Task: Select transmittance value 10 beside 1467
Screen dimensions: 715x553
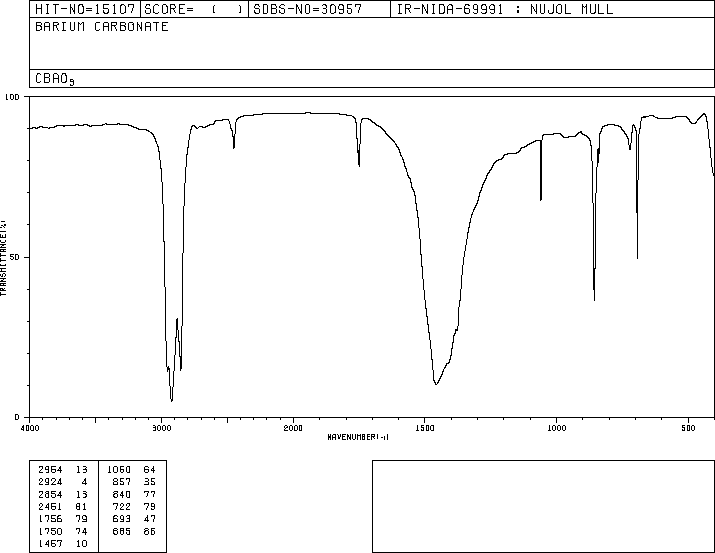Action: pyautogui.click(x=81, y=543)
